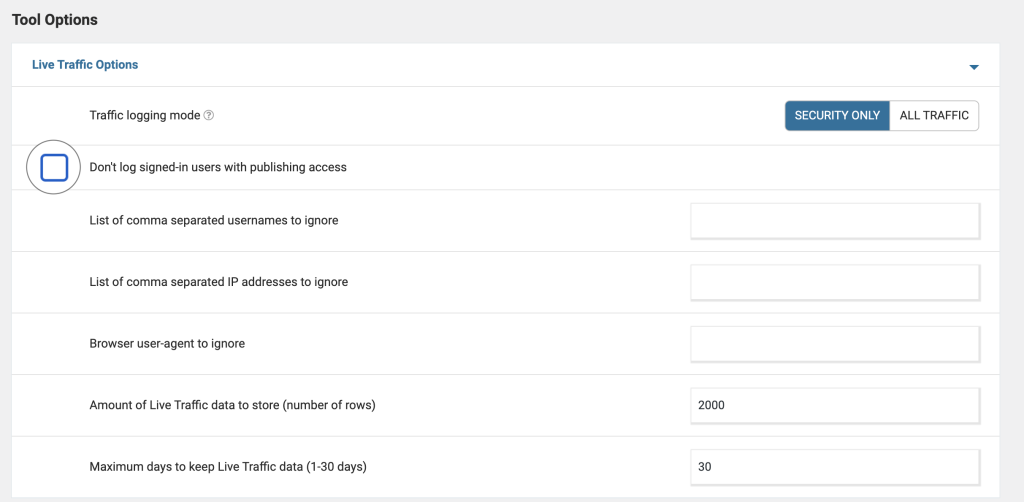Click the Traffic logging mode label
Image resolution: width=1024 pixels, height=502 pixels.
(x=145, y=115)
